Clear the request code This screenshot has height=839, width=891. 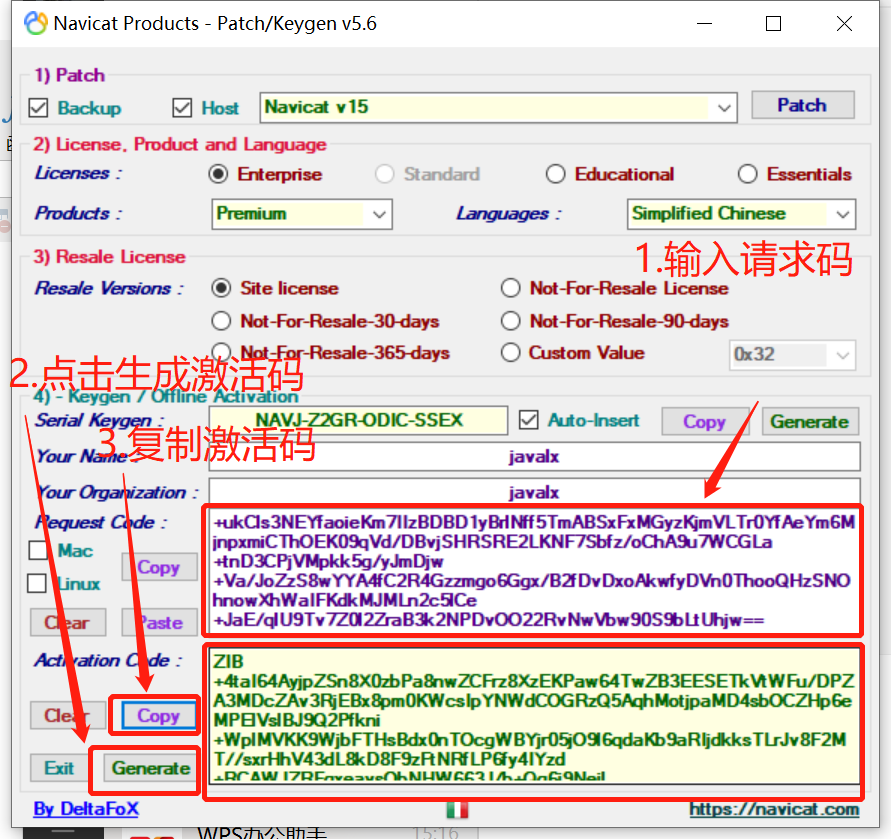click(68, 622)
